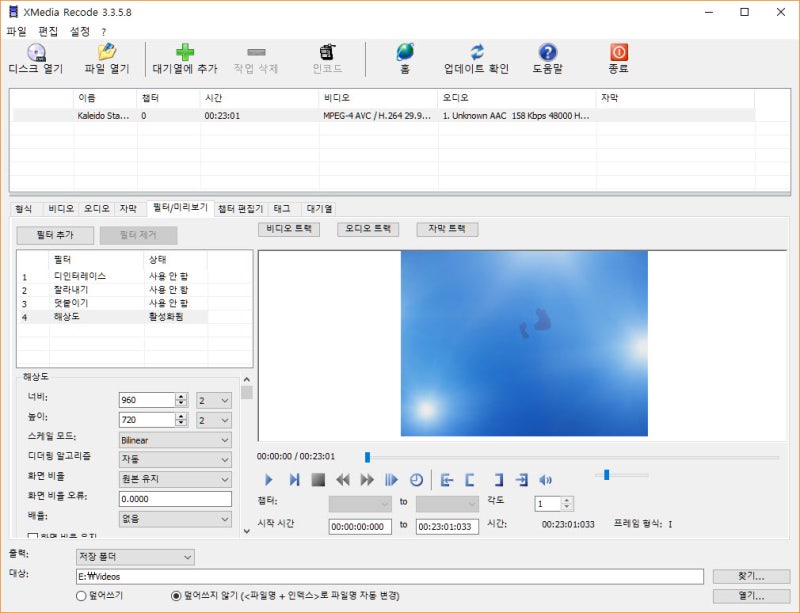Jump to end marker arrow icon
This screenshot has height=613, width=800.
(521, 480)
